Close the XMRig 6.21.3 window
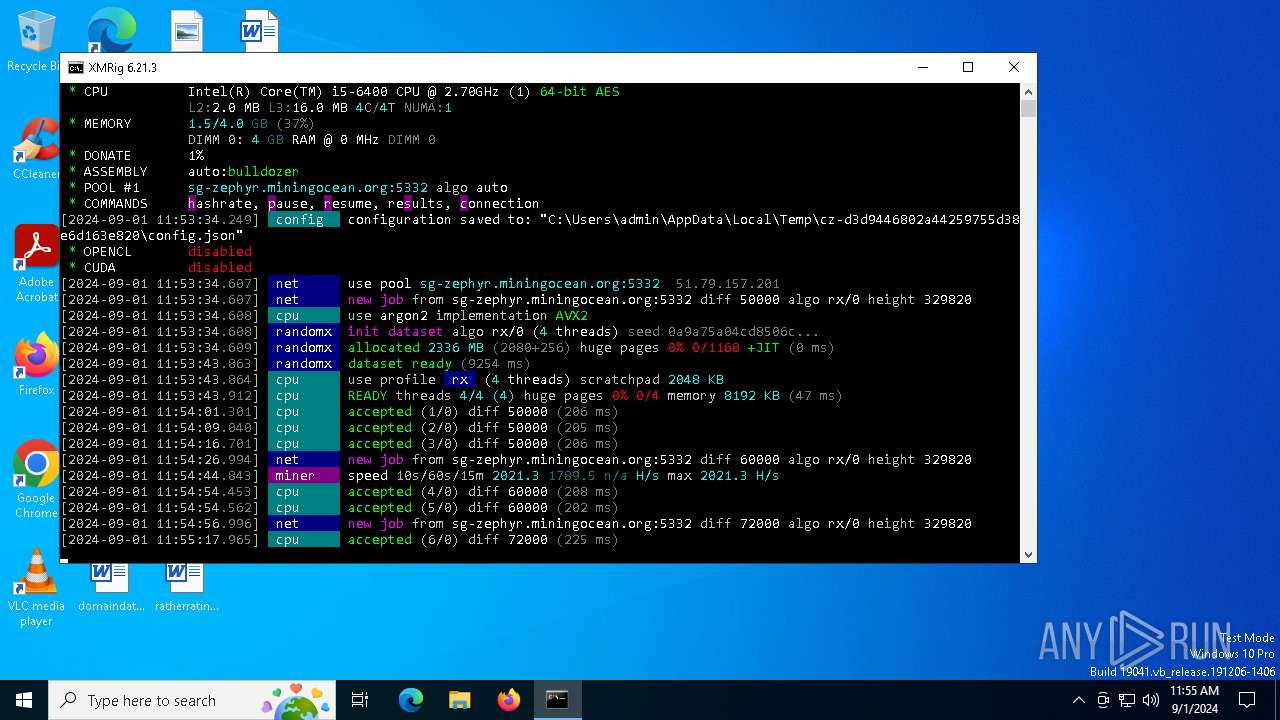The width and height of the screenshot is (1280, 720). (1013, 68)
